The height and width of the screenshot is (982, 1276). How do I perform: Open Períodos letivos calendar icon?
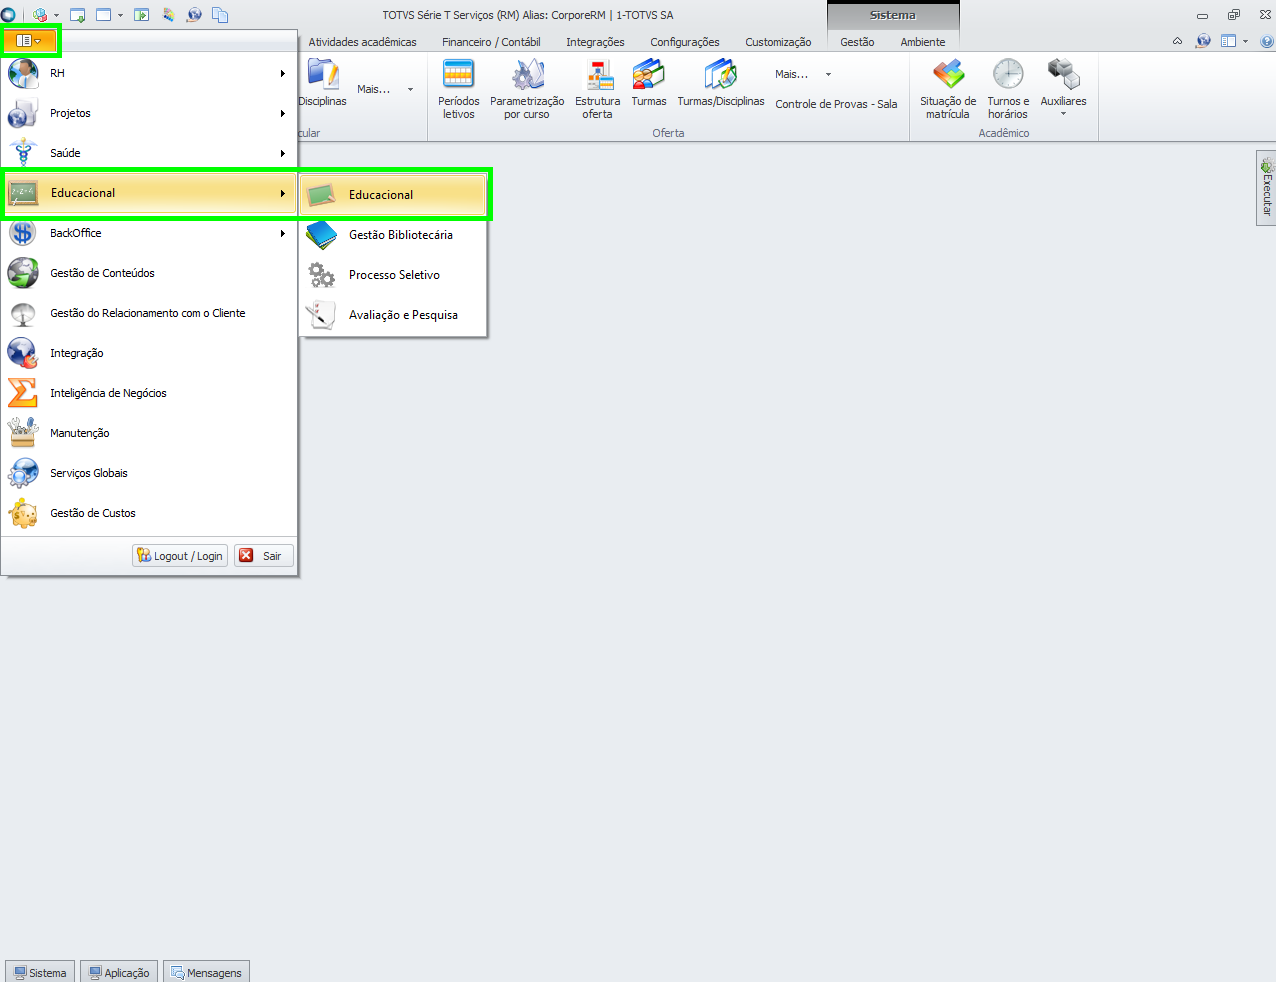[x=459, y=89]
